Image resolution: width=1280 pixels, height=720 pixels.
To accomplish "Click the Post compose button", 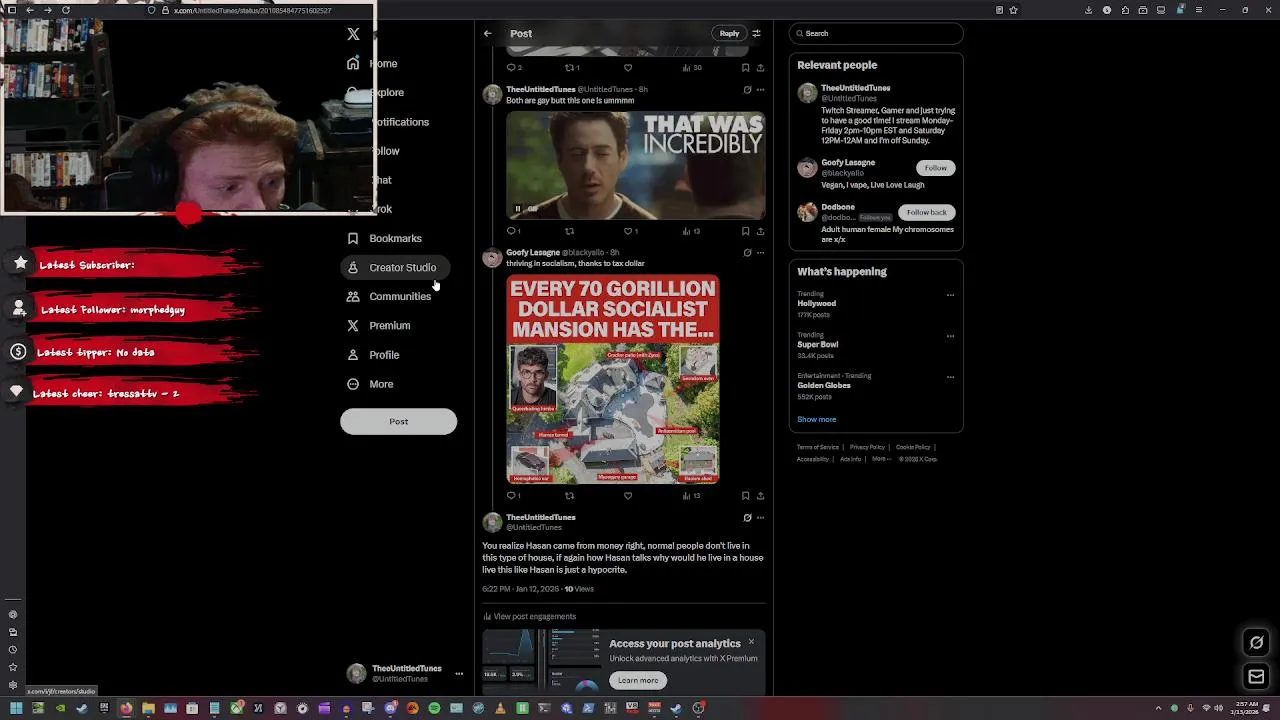I will tap(398, 421).
